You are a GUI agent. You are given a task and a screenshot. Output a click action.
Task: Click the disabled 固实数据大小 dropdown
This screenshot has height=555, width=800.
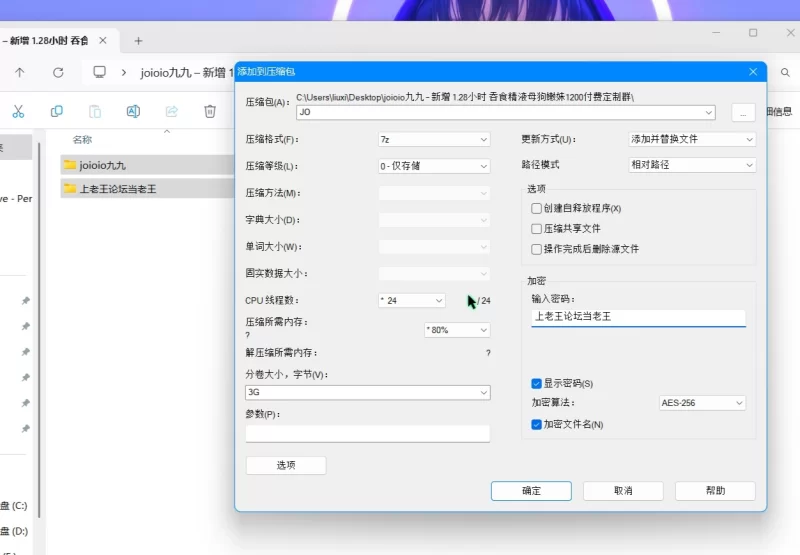point(434,273)
